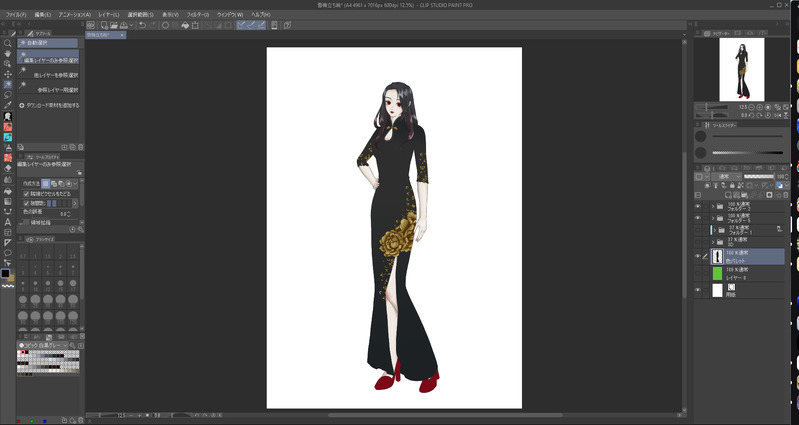This screenshot has height=425, width=799.
Task: Select the Hand move-canvas tool
Action: click(8, 54)
